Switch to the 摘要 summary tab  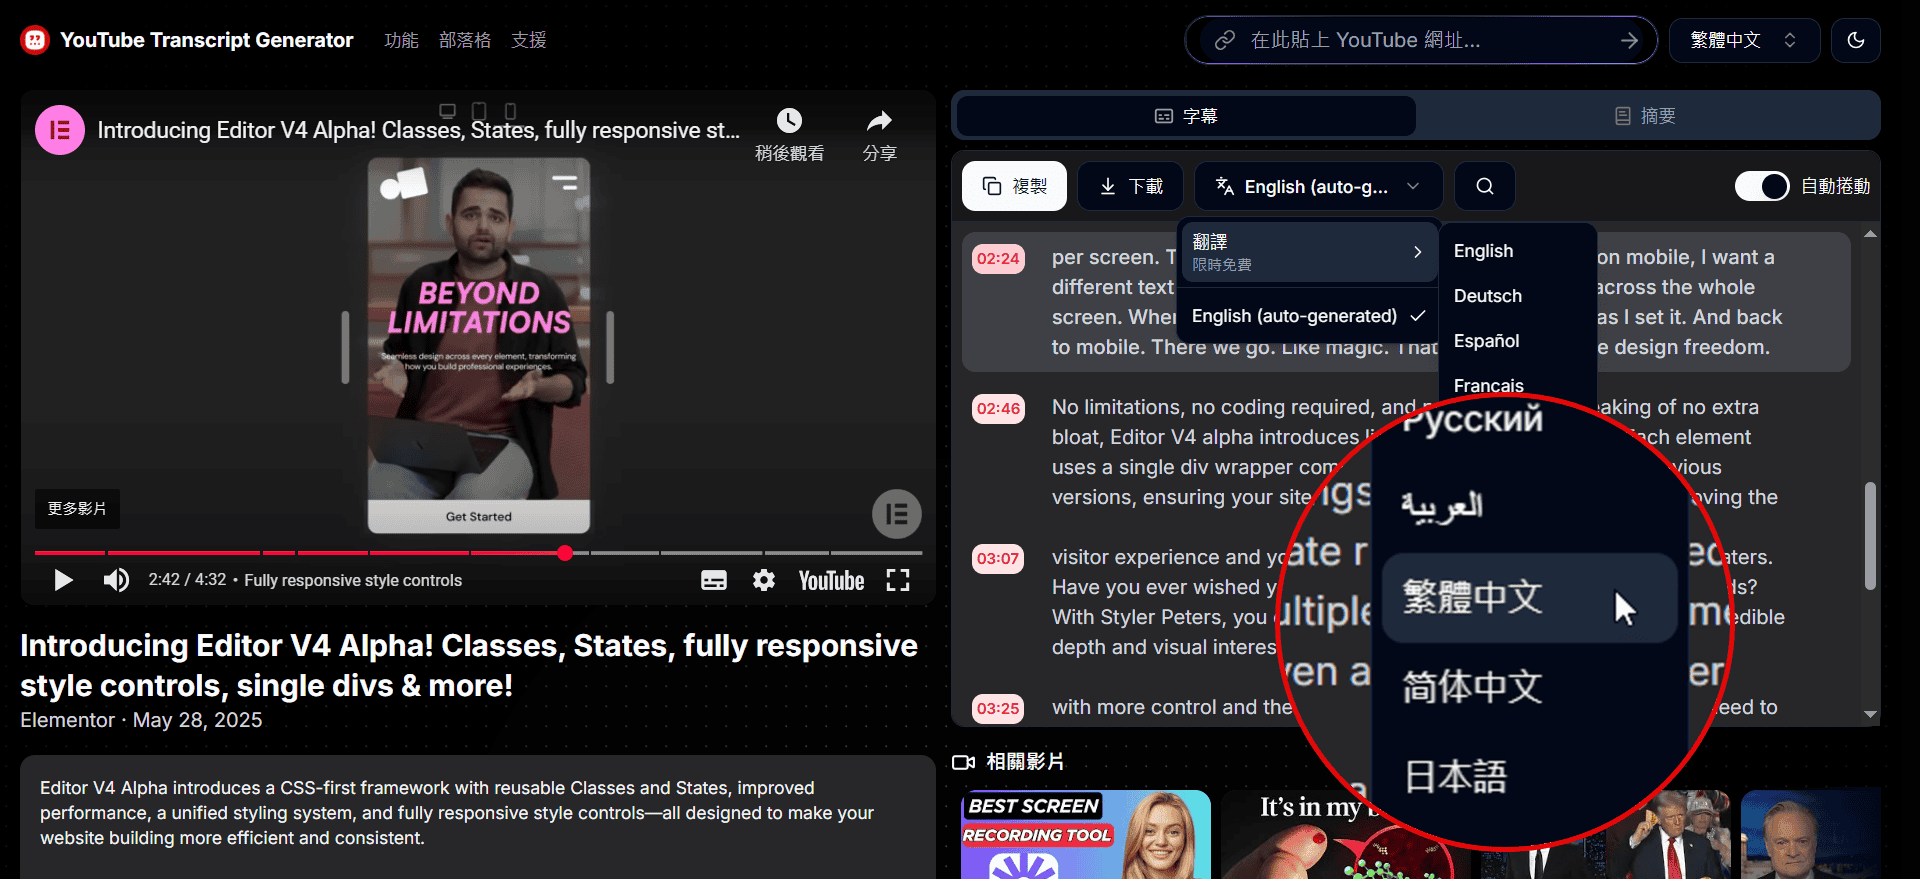[1645, 116]
